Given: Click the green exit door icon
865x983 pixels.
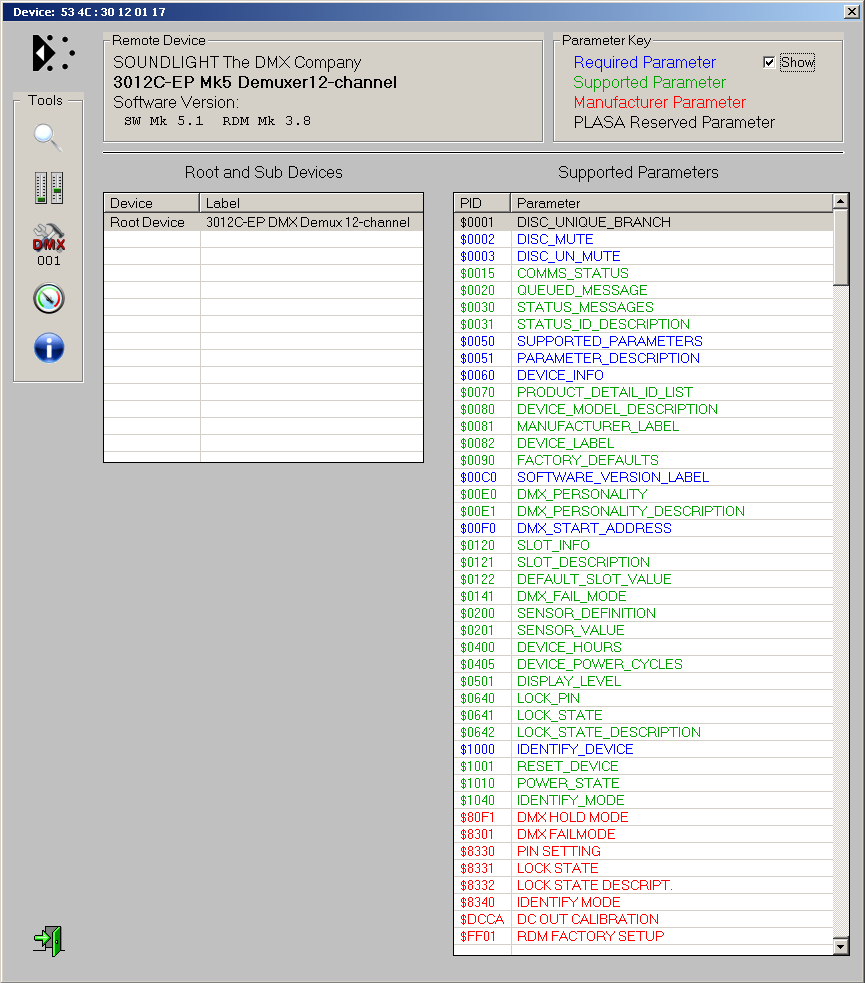Looking at the screenshot, I should pos(47,940).
